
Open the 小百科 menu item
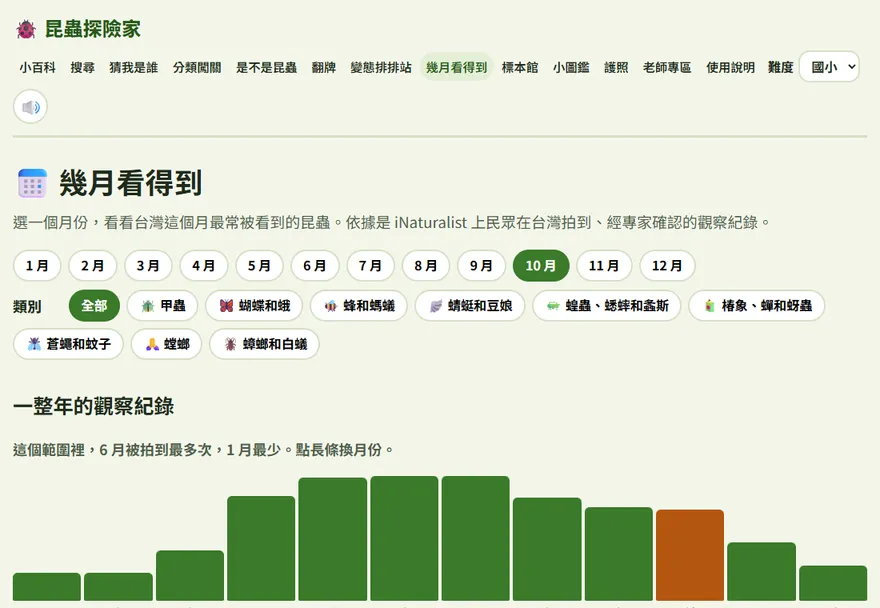coord(38,67)
